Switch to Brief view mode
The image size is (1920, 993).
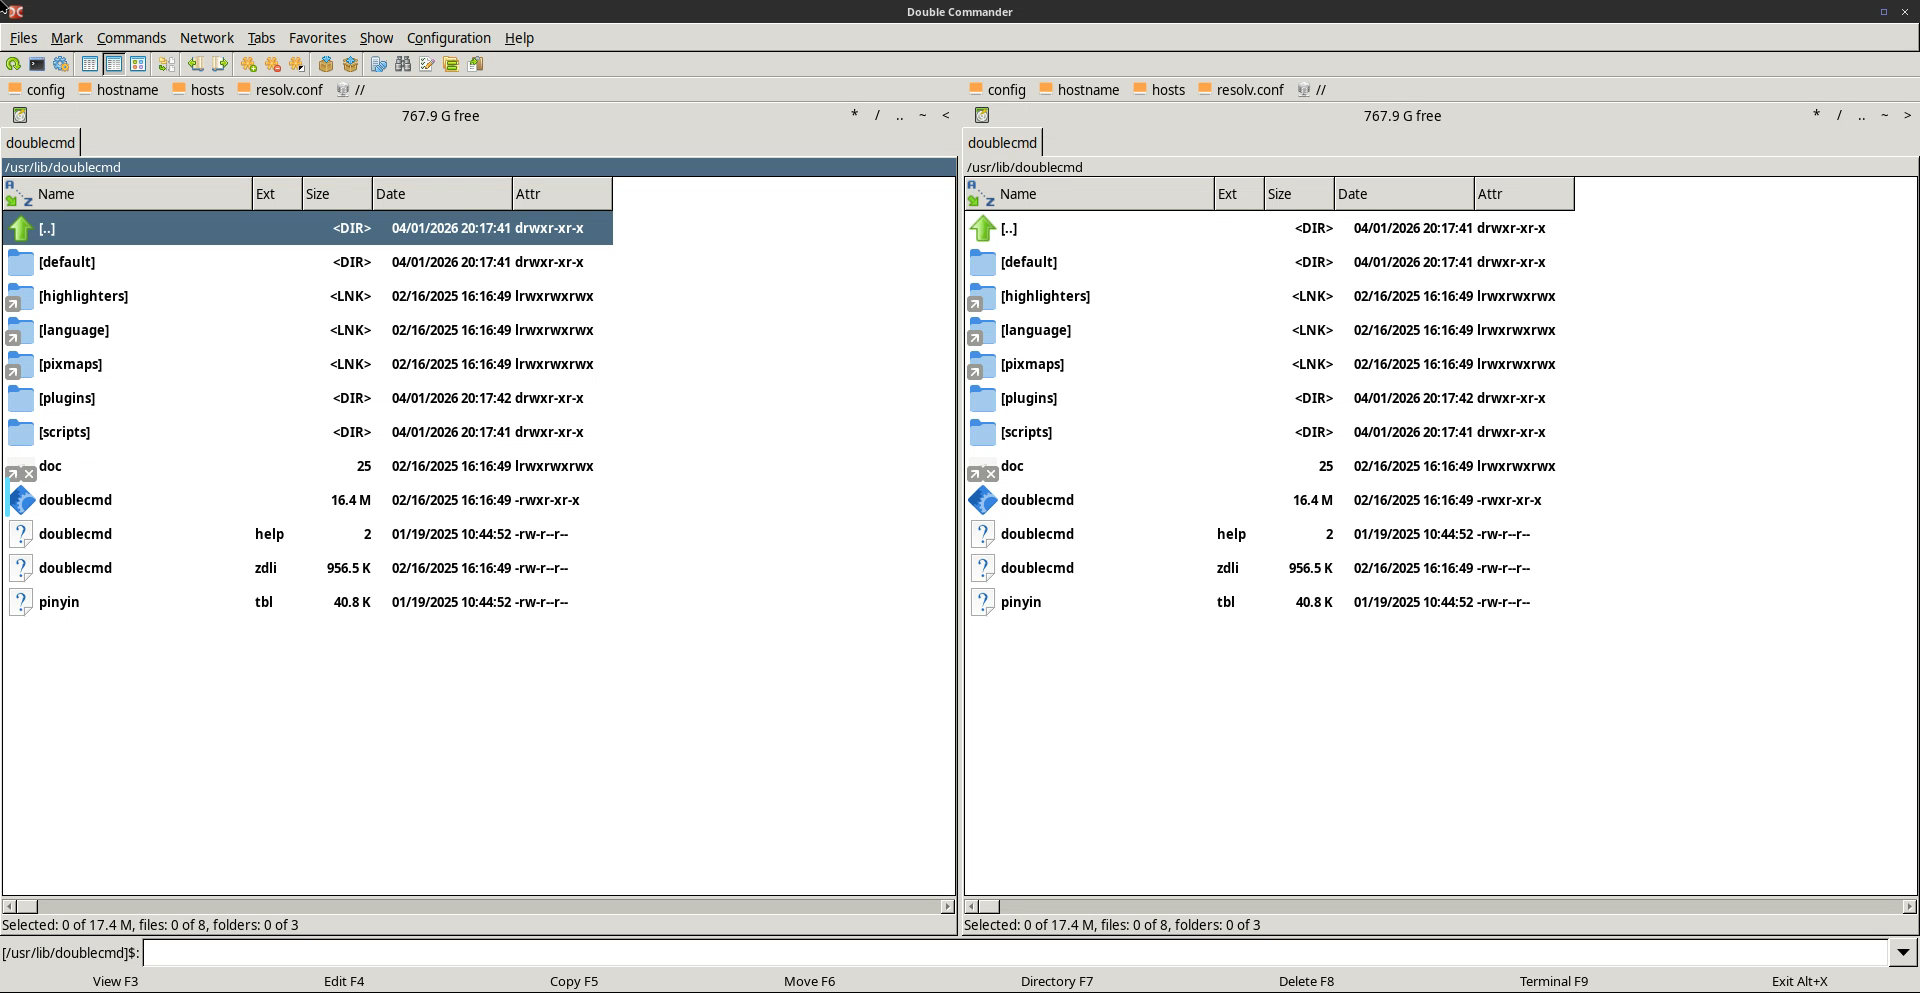point(90,64)
